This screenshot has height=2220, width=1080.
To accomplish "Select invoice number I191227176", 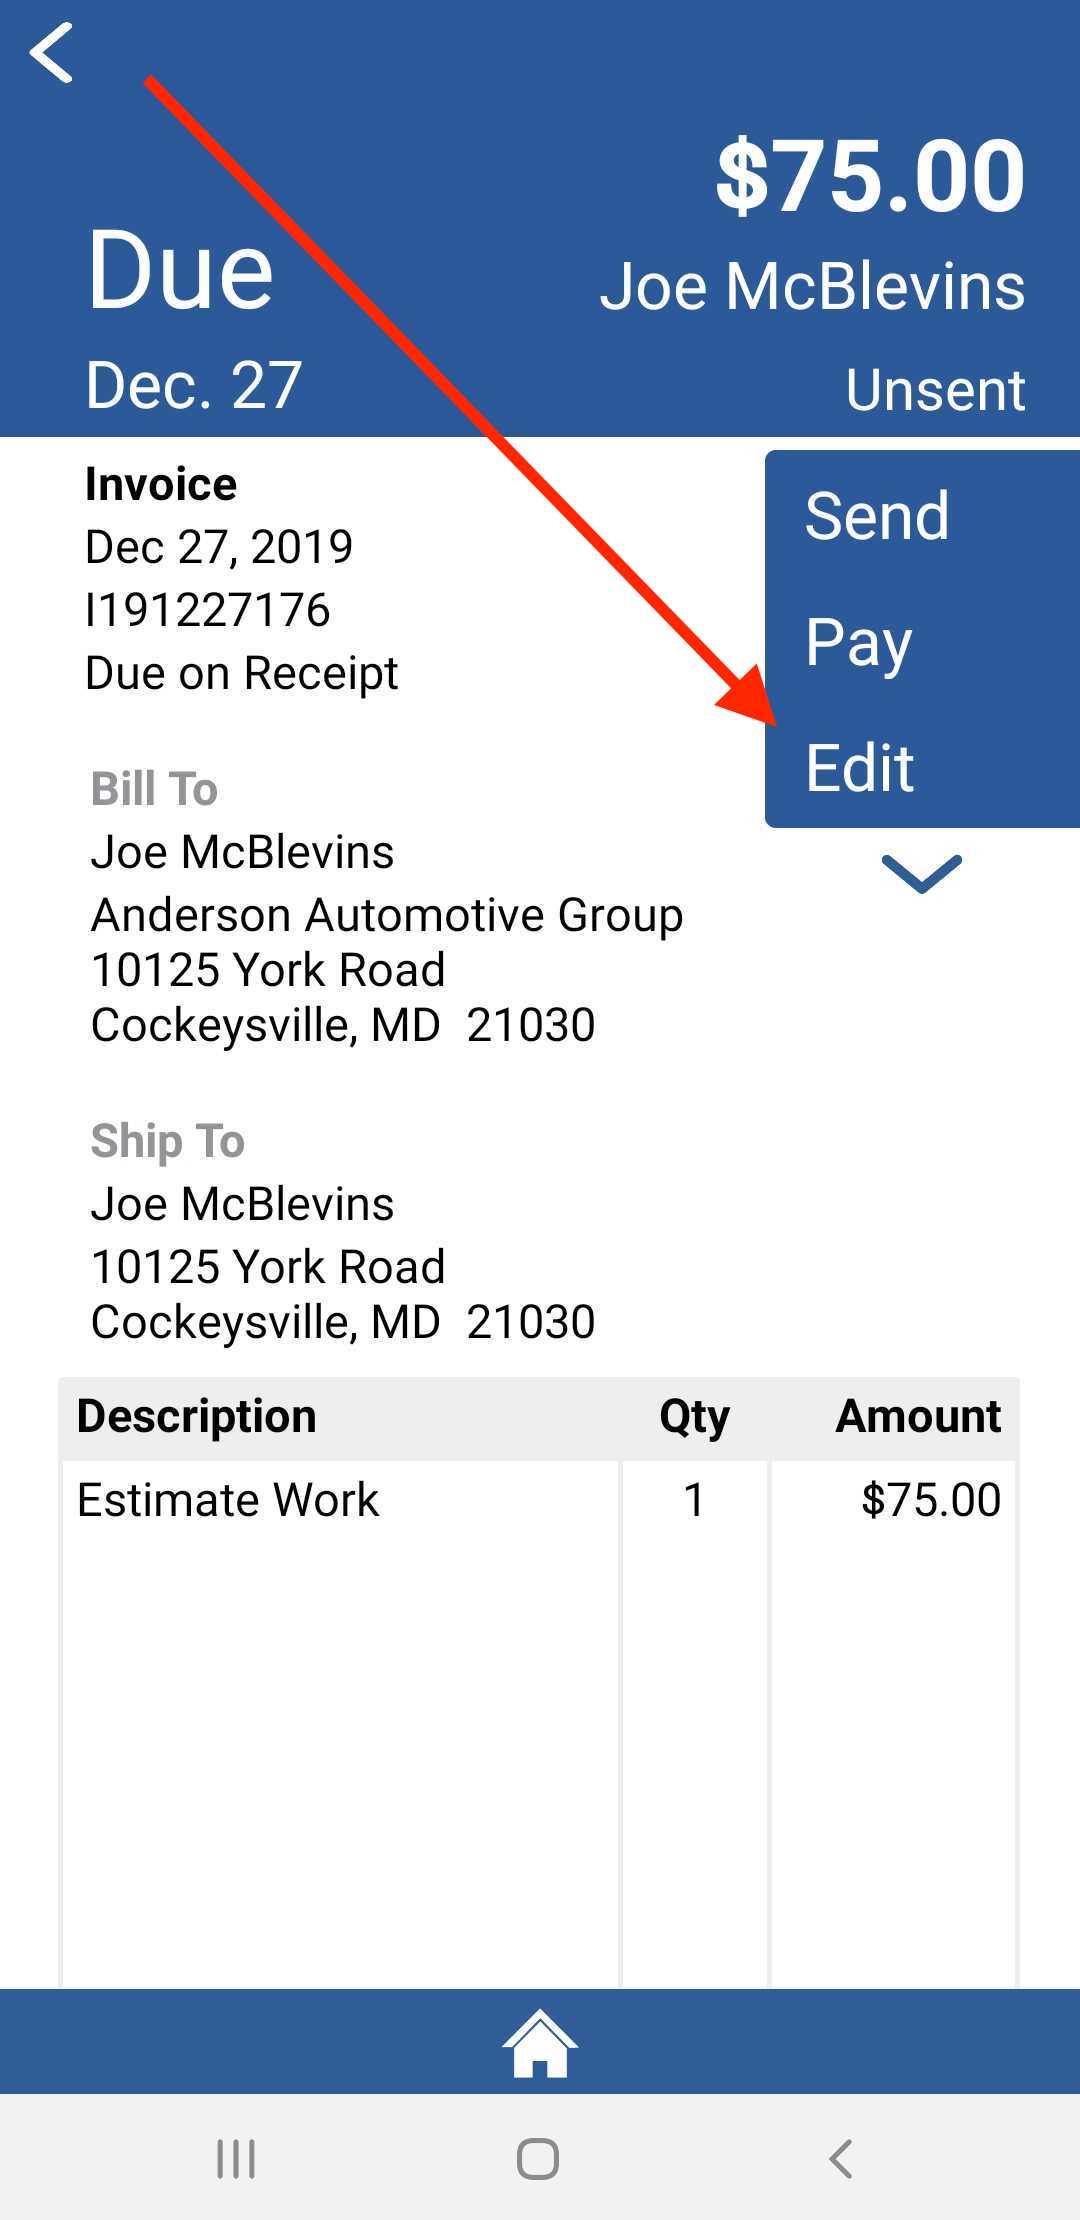I will click(x=208, y=610).
